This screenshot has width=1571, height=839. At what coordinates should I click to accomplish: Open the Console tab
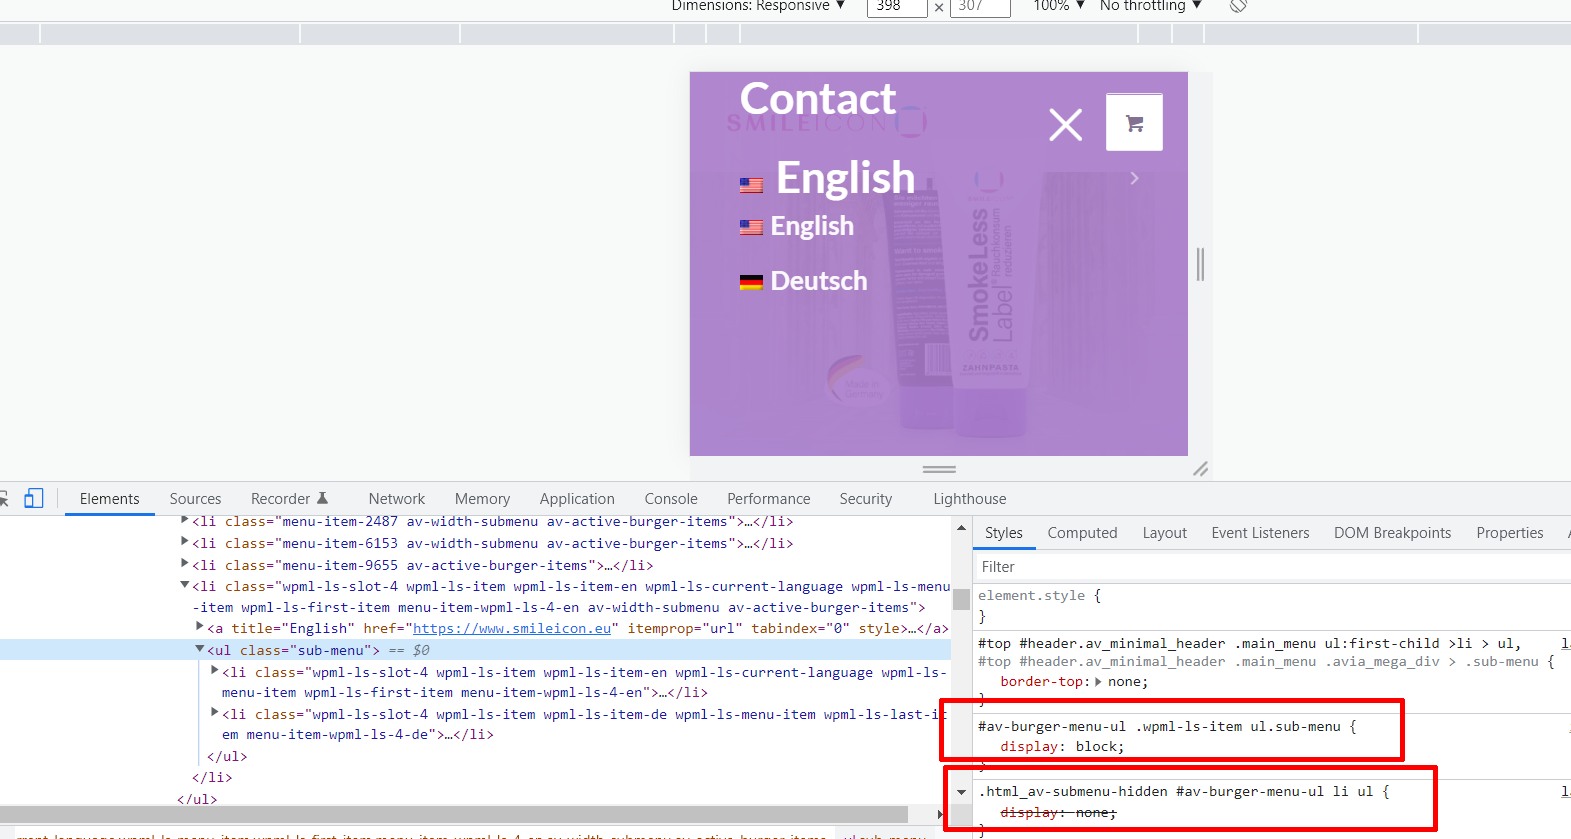[671, 499]
